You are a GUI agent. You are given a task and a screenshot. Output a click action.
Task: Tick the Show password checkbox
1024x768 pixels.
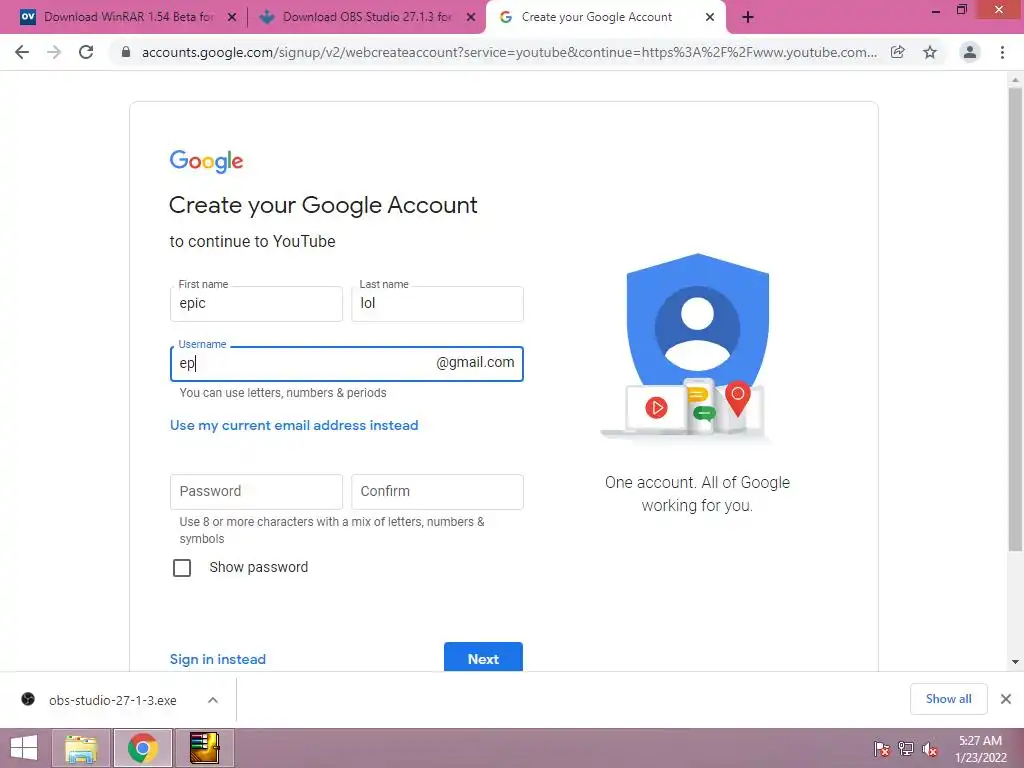[x=182, y=568]
